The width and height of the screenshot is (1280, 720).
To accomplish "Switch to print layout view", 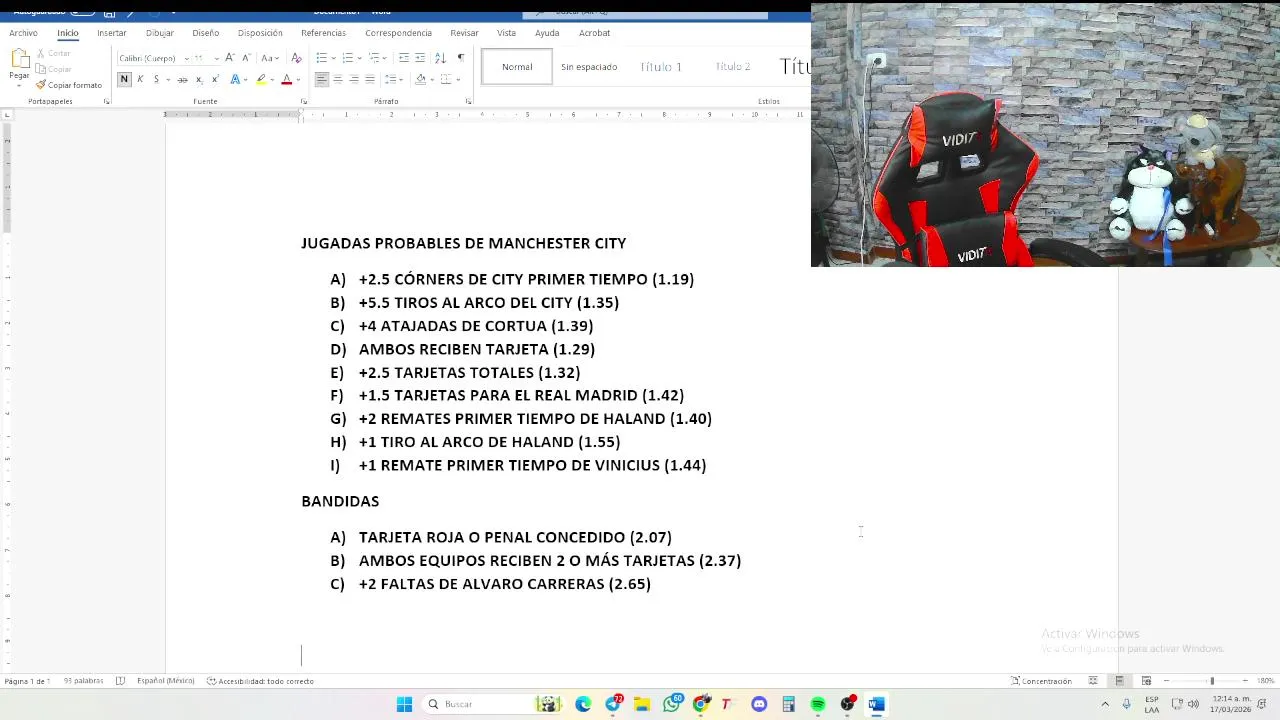I will tap(1119, 681).
